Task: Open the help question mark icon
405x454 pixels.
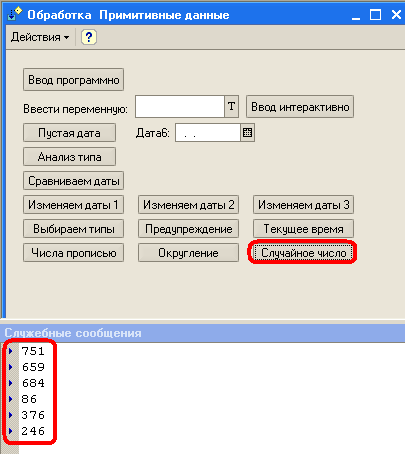Action: tap(88, 37)
